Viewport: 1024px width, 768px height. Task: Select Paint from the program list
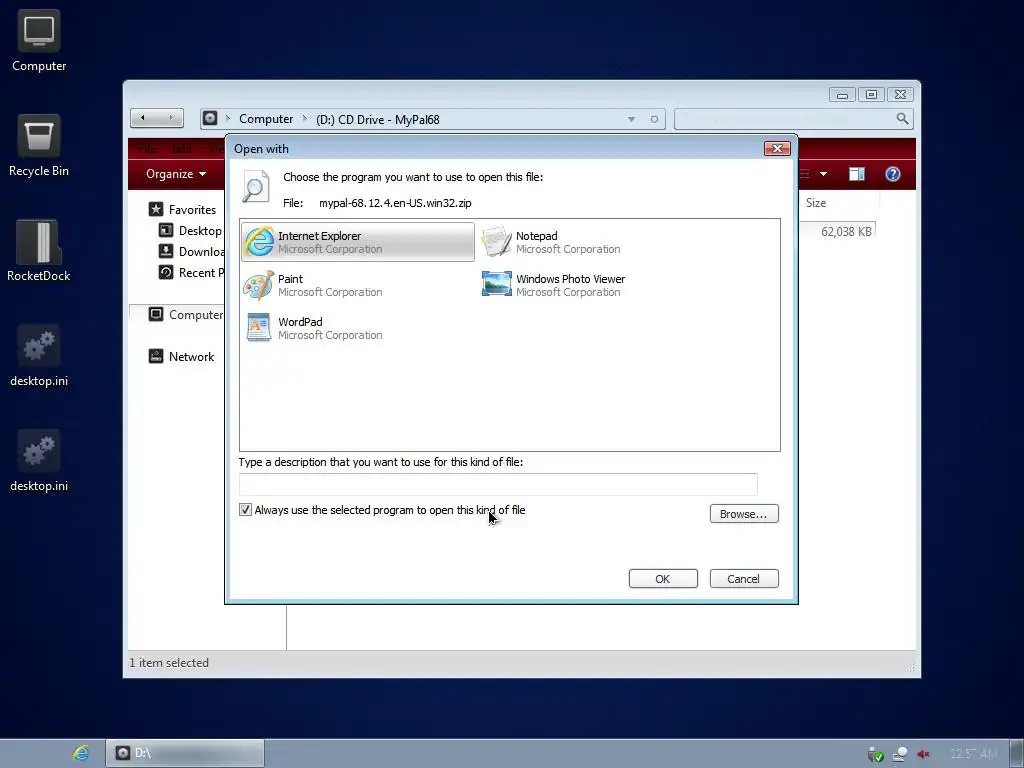[x=313, y=285]
